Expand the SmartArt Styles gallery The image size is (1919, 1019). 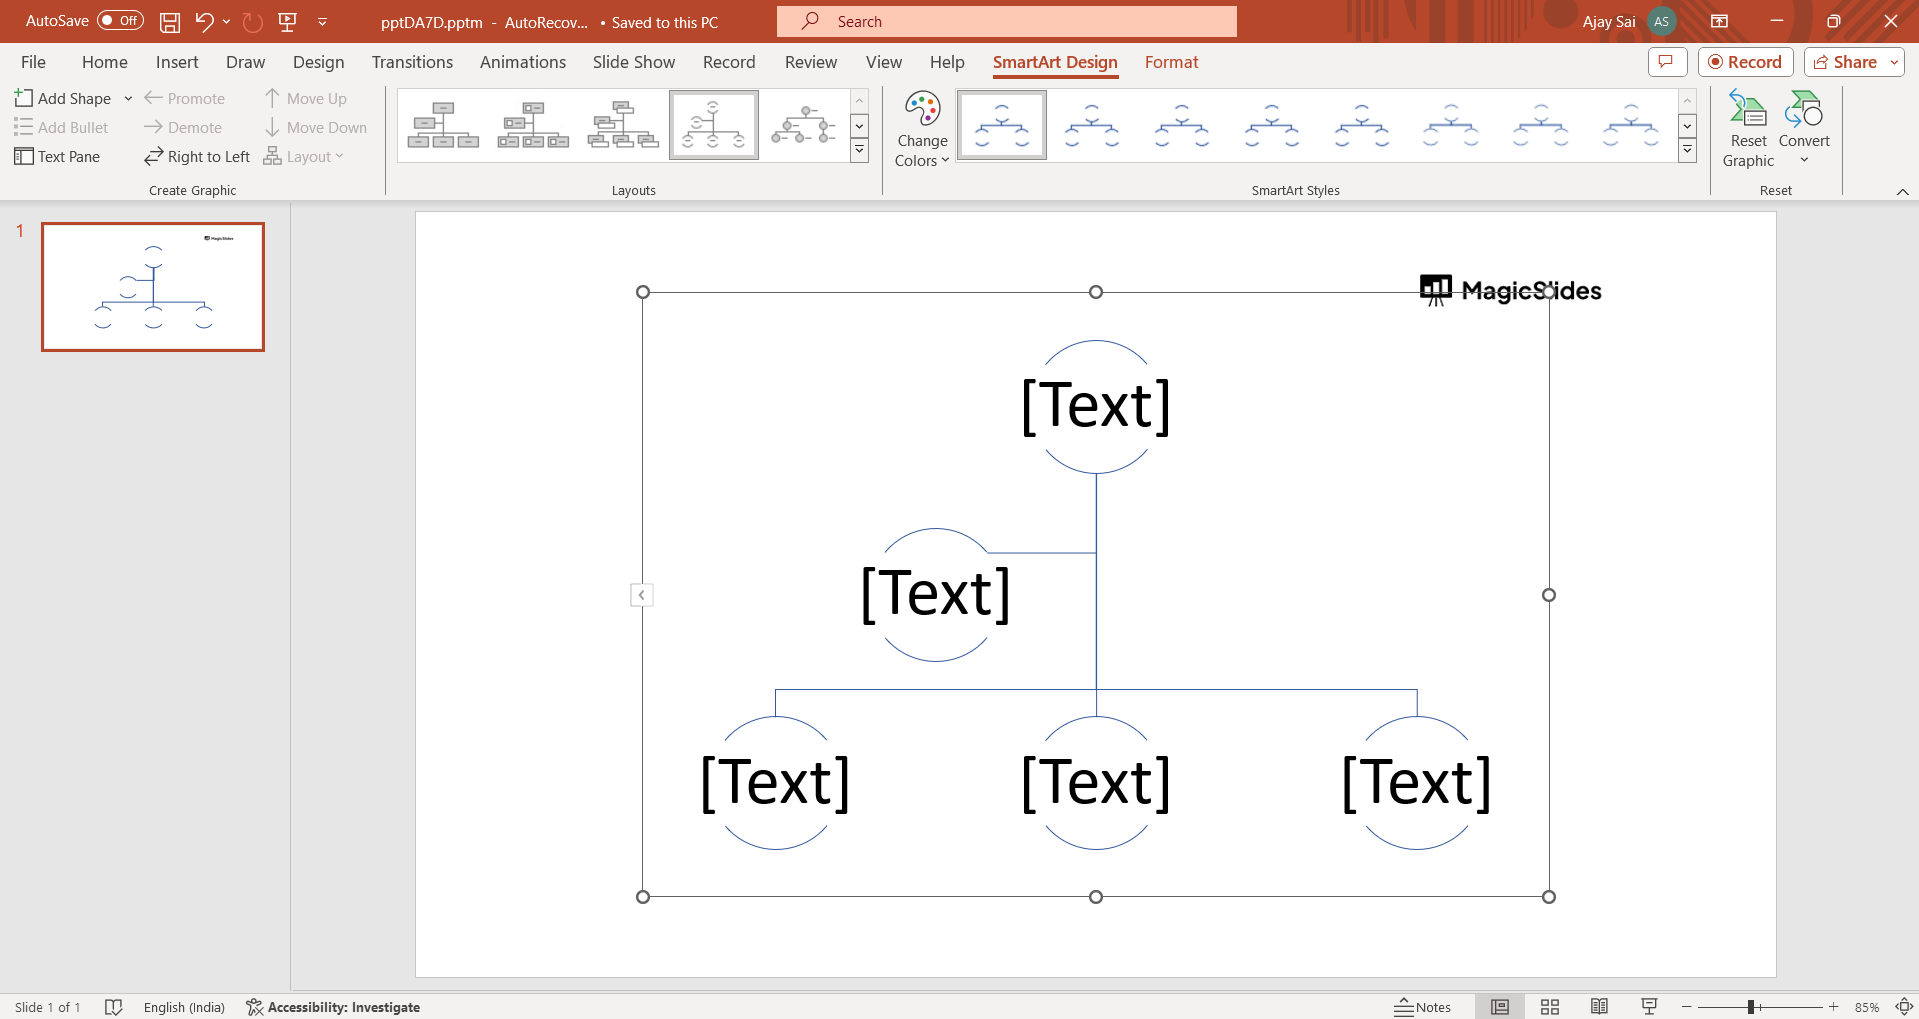1688,150
